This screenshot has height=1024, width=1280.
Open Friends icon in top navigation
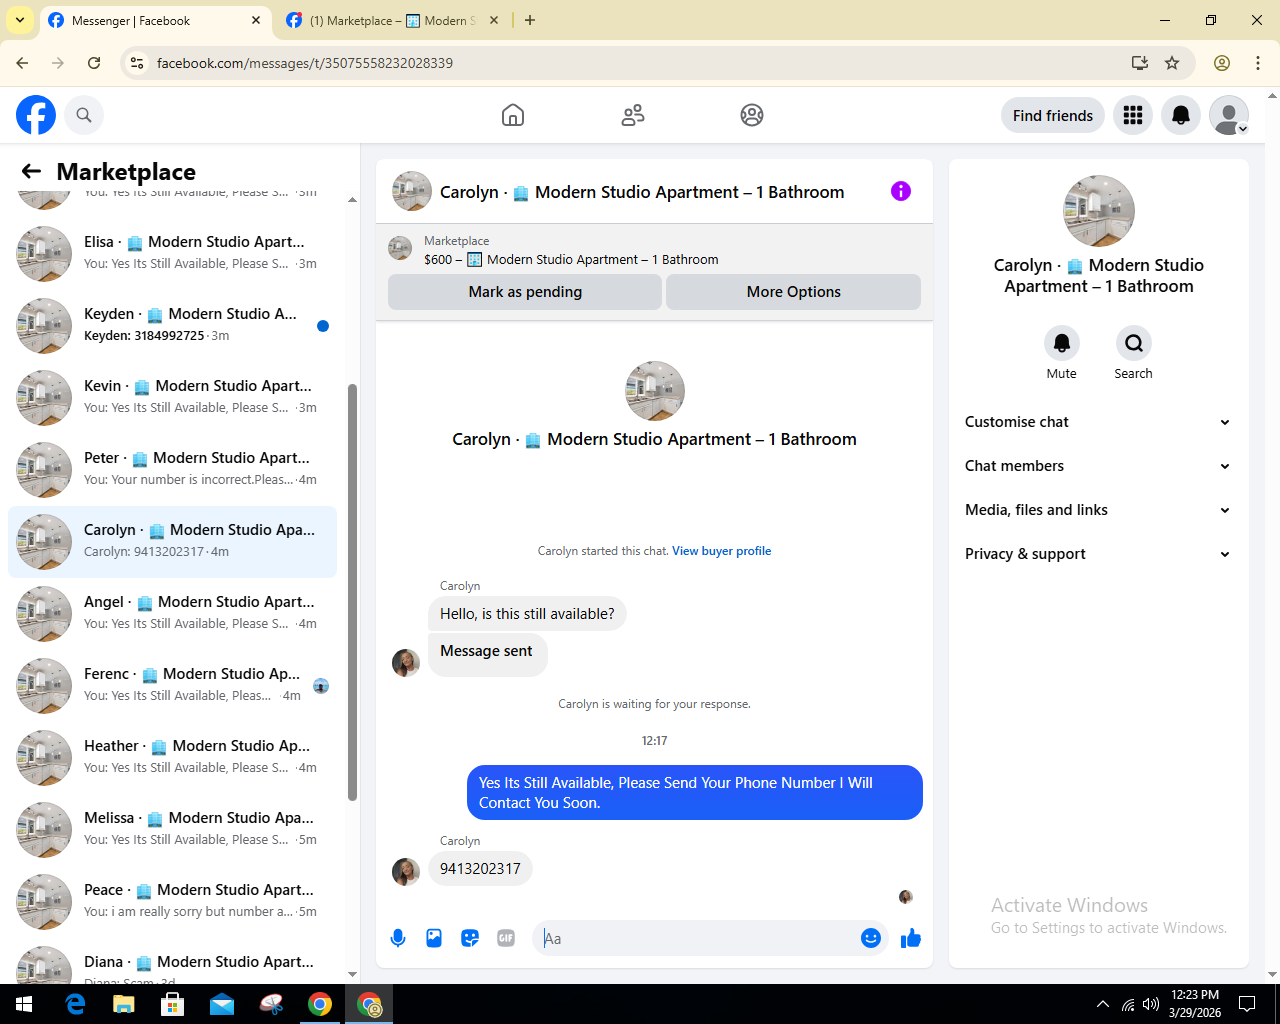tap(633, 115)
